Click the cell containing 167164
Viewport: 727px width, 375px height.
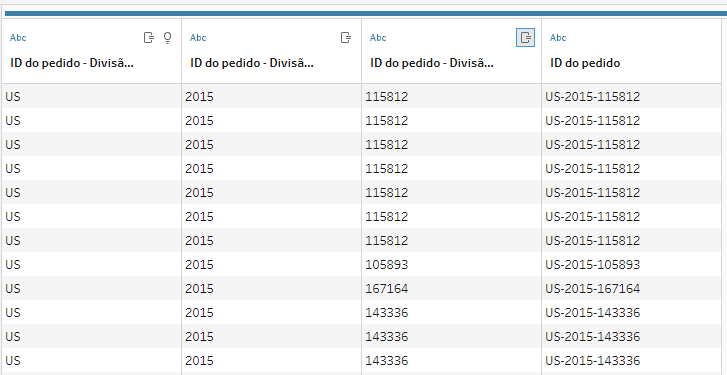point(451,289)
